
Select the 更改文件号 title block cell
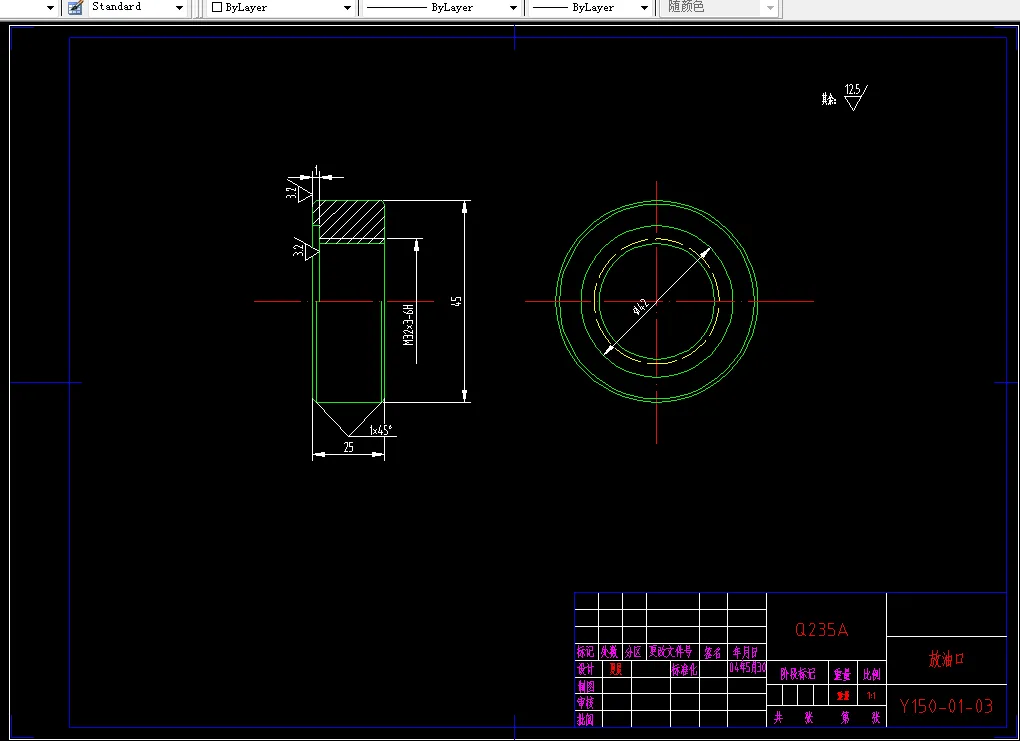tap(671, 651)
